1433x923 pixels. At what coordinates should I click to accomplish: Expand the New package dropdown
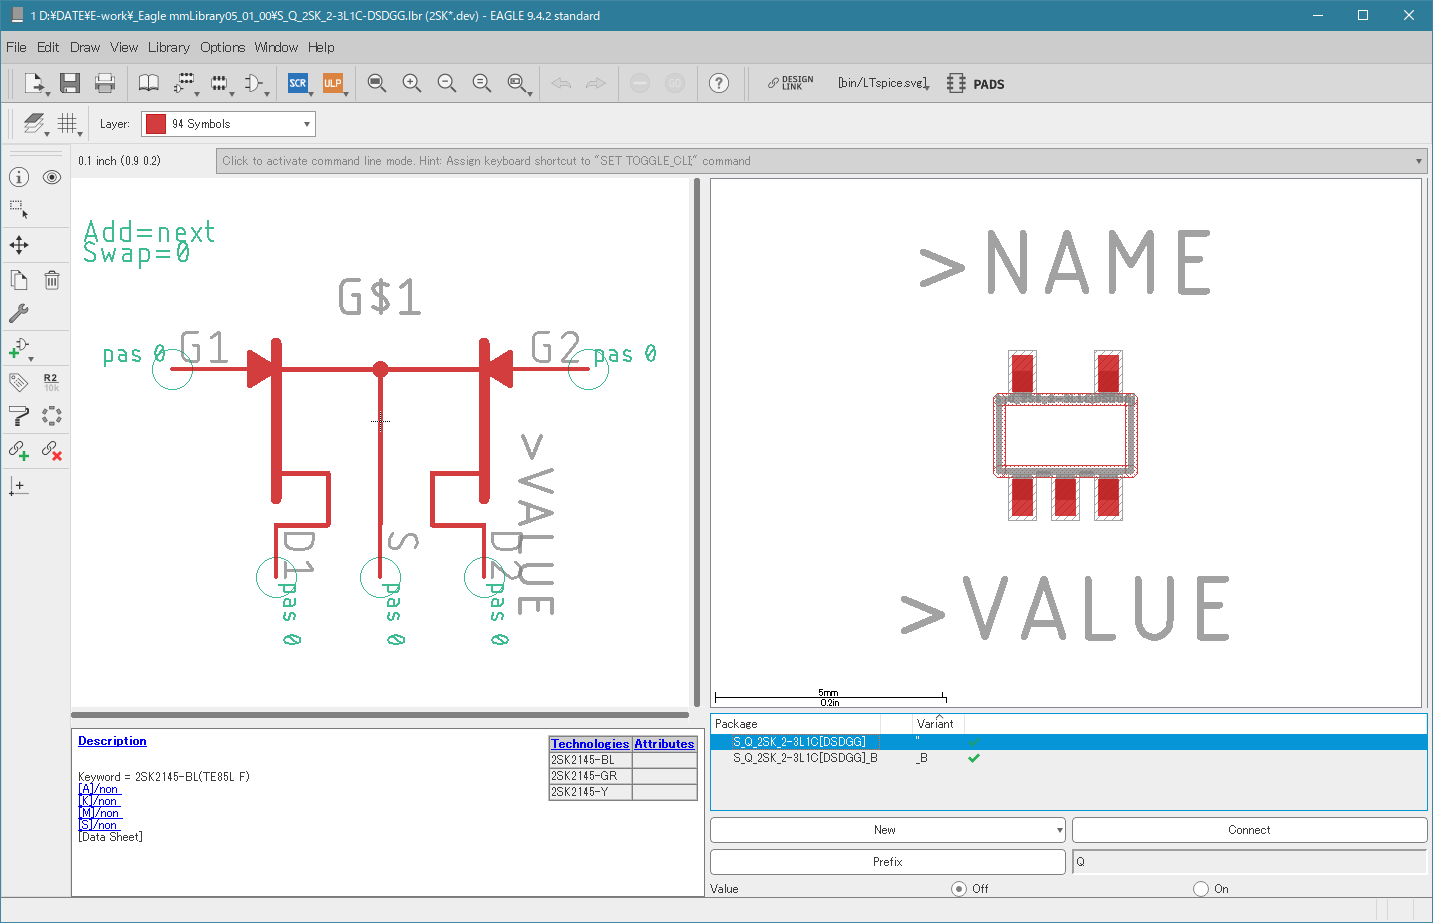pos(1060,830)
